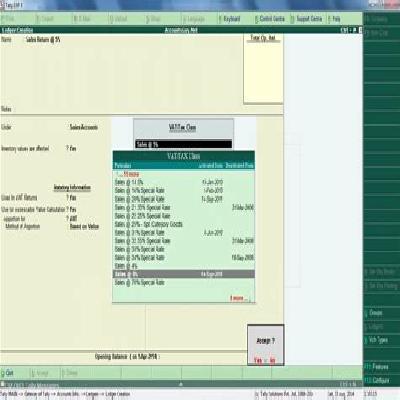Click the Apportion for VAT value
This screenshot has width=400, height=400.
[73, 218]
